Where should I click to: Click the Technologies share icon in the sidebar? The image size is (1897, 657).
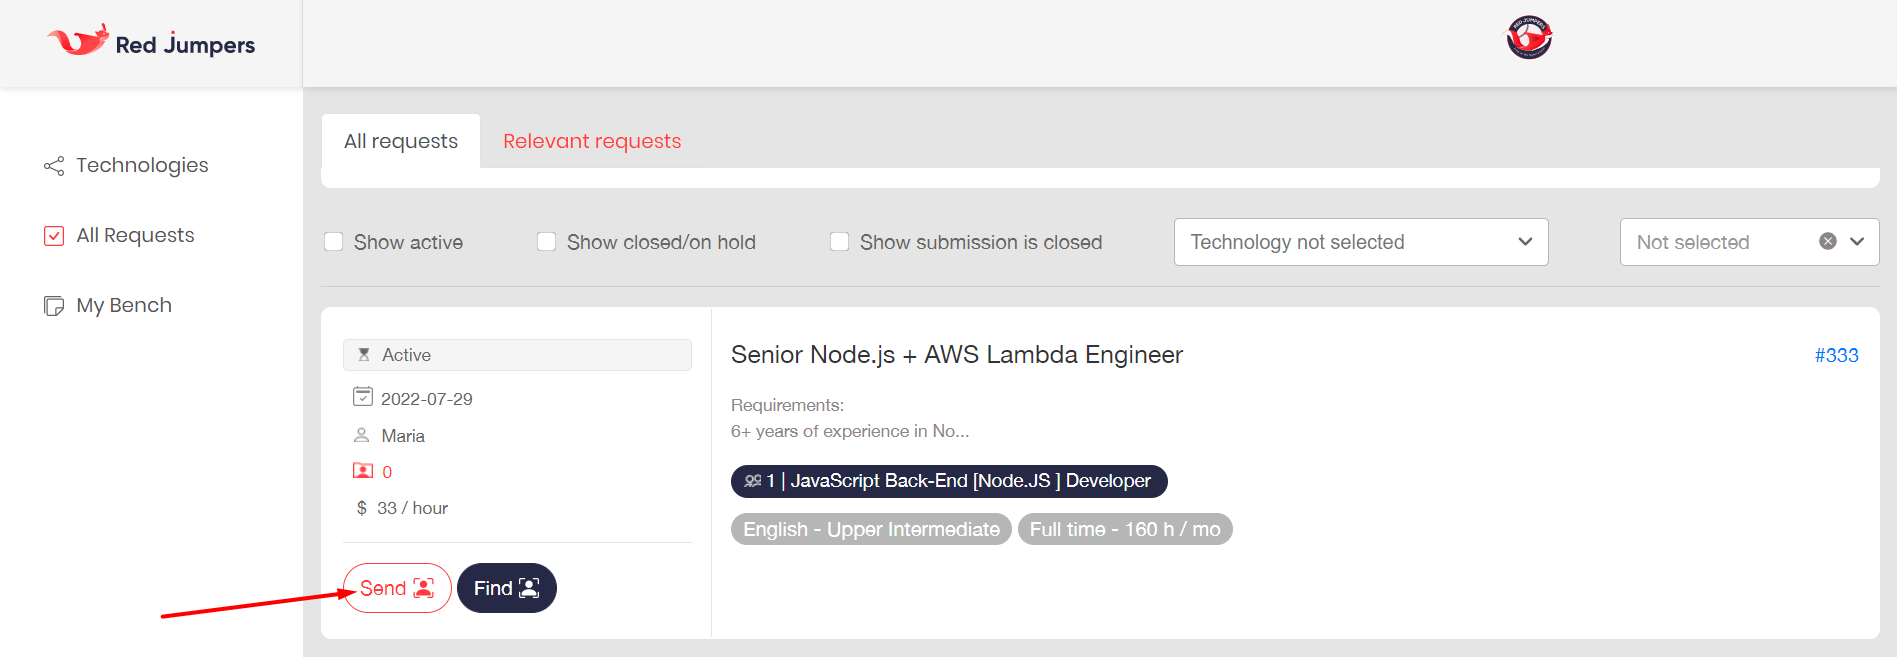click(x=54, y=166)
